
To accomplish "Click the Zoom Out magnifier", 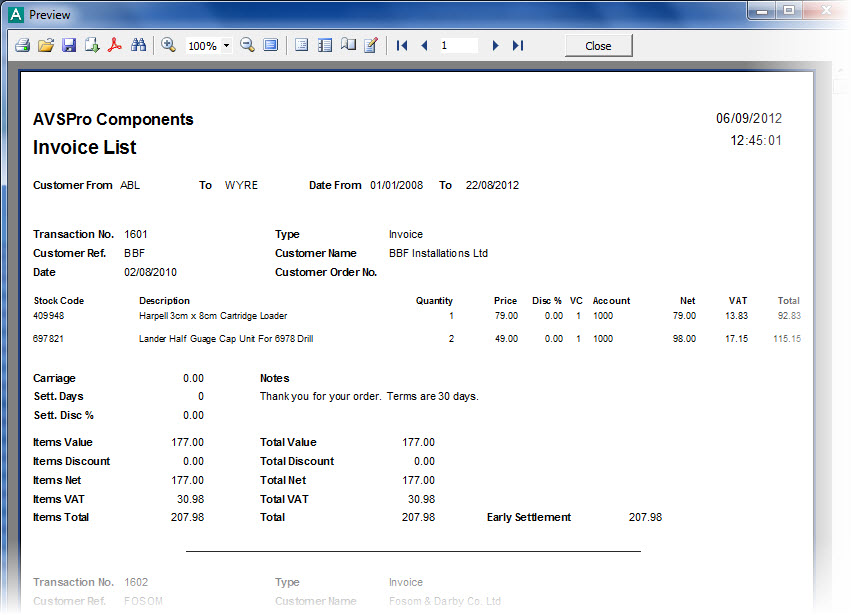I will (x=247, y=46).
